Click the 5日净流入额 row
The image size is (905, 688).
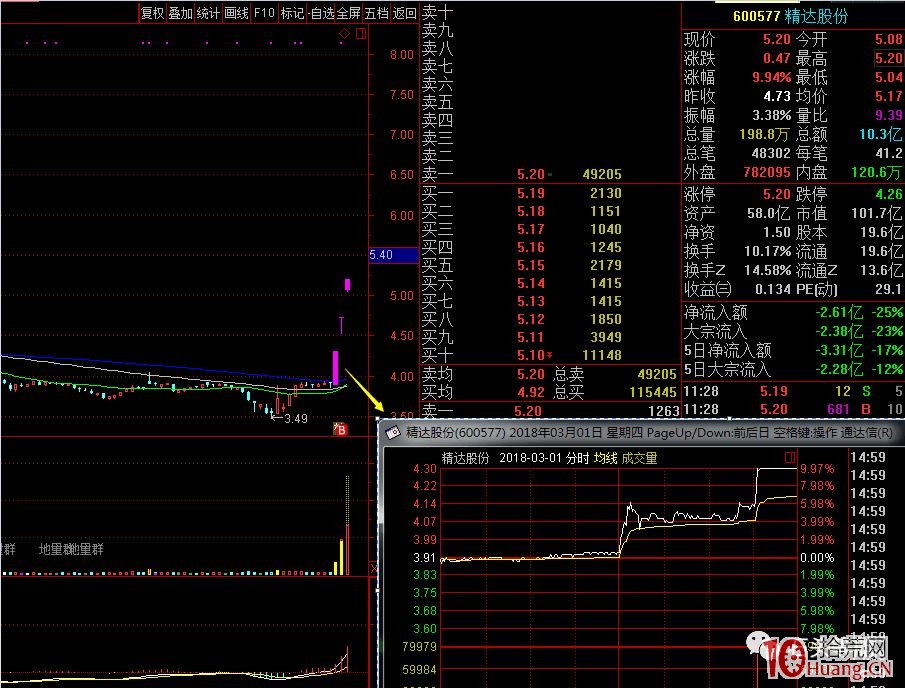coord(793,350)
